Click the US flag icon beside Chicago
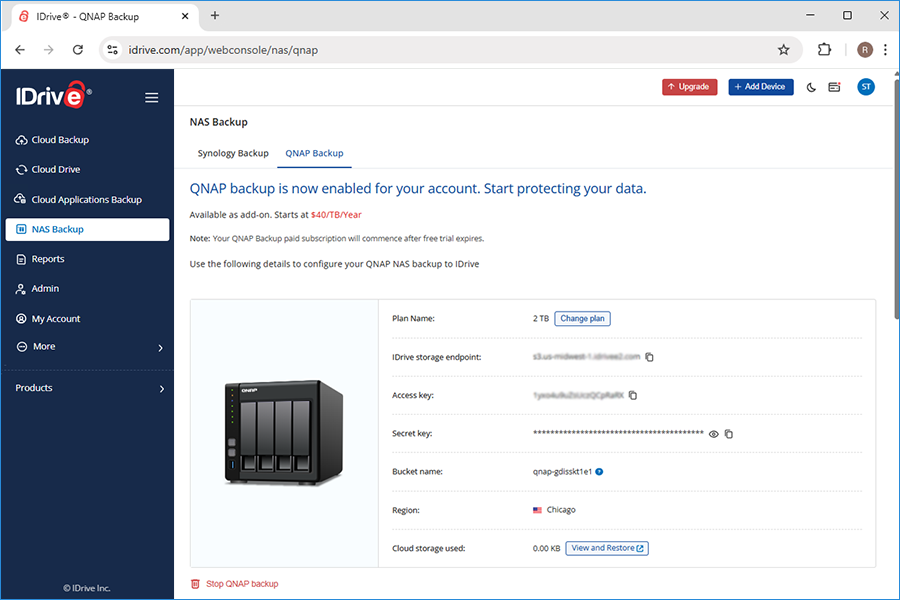The image size is (900, 600). 537,510
